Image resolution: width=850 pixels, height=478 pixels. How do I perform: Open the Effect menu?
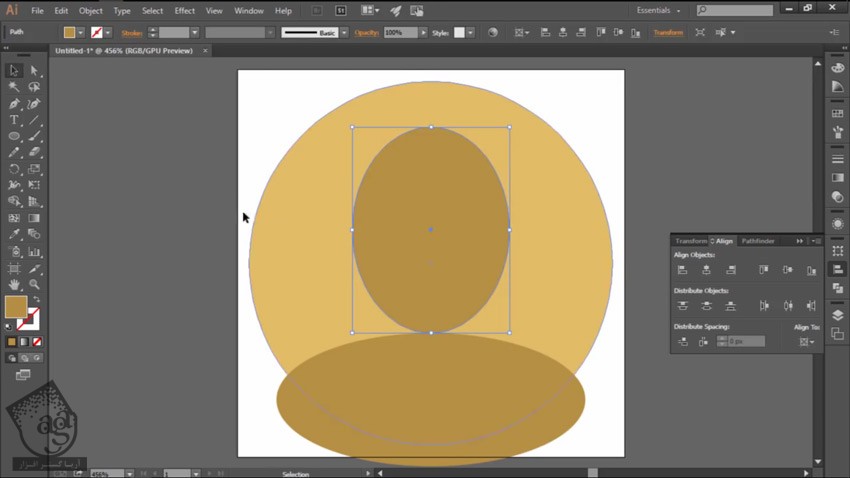coord(184,10)
